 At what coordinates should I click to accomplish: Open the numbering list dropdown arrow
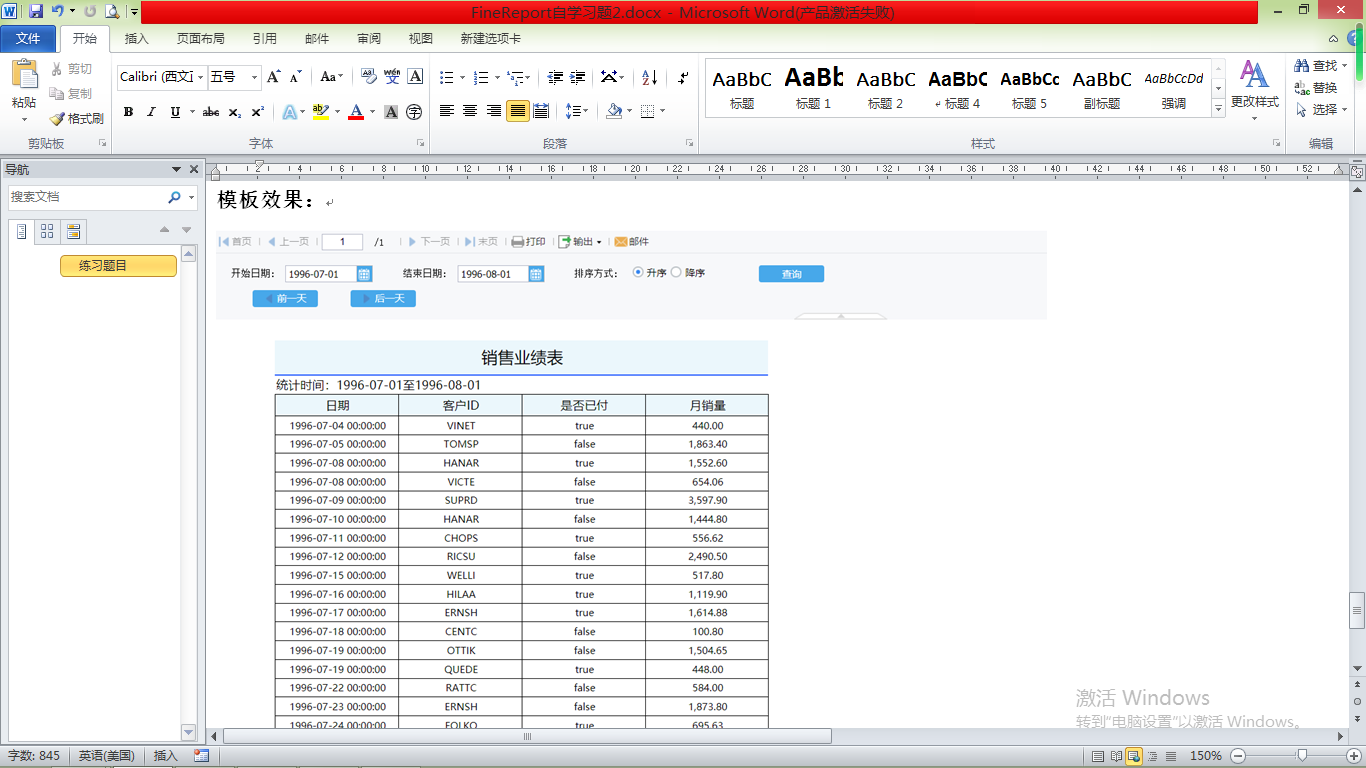click(x=496, y=77)
